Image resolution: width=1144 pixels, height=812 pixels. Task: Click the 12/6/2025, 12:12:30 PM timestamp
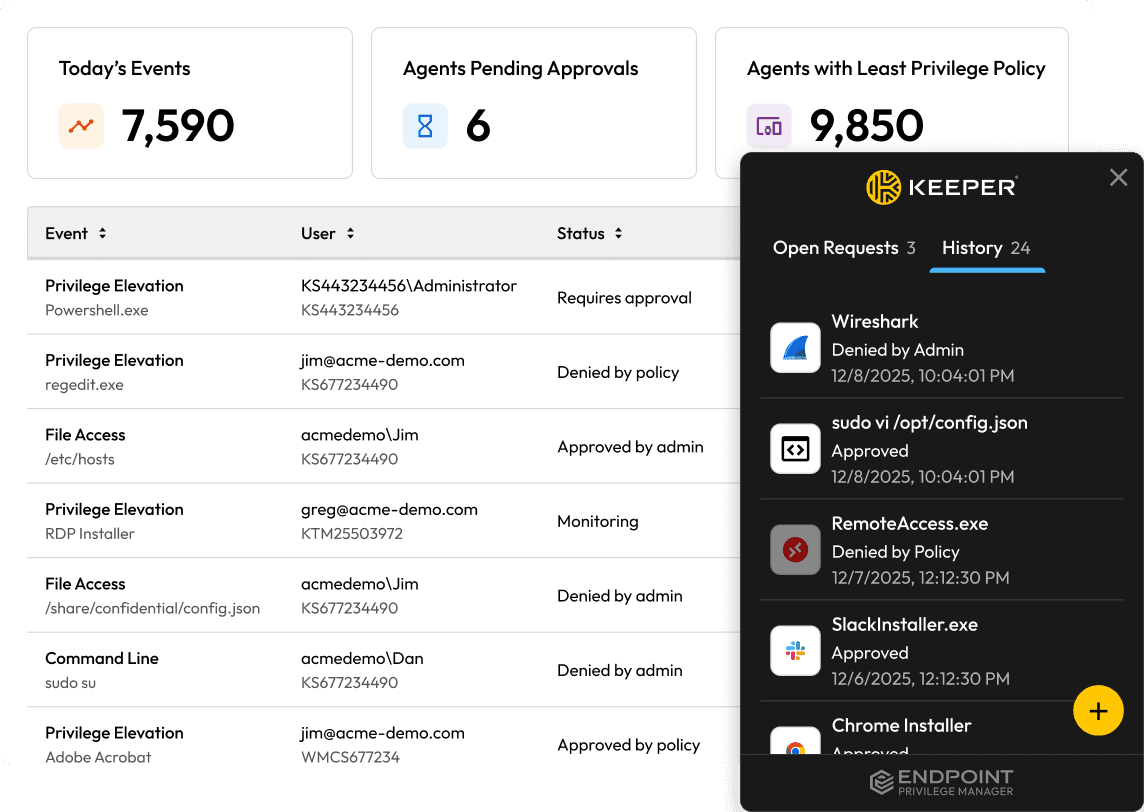[920, 678]
